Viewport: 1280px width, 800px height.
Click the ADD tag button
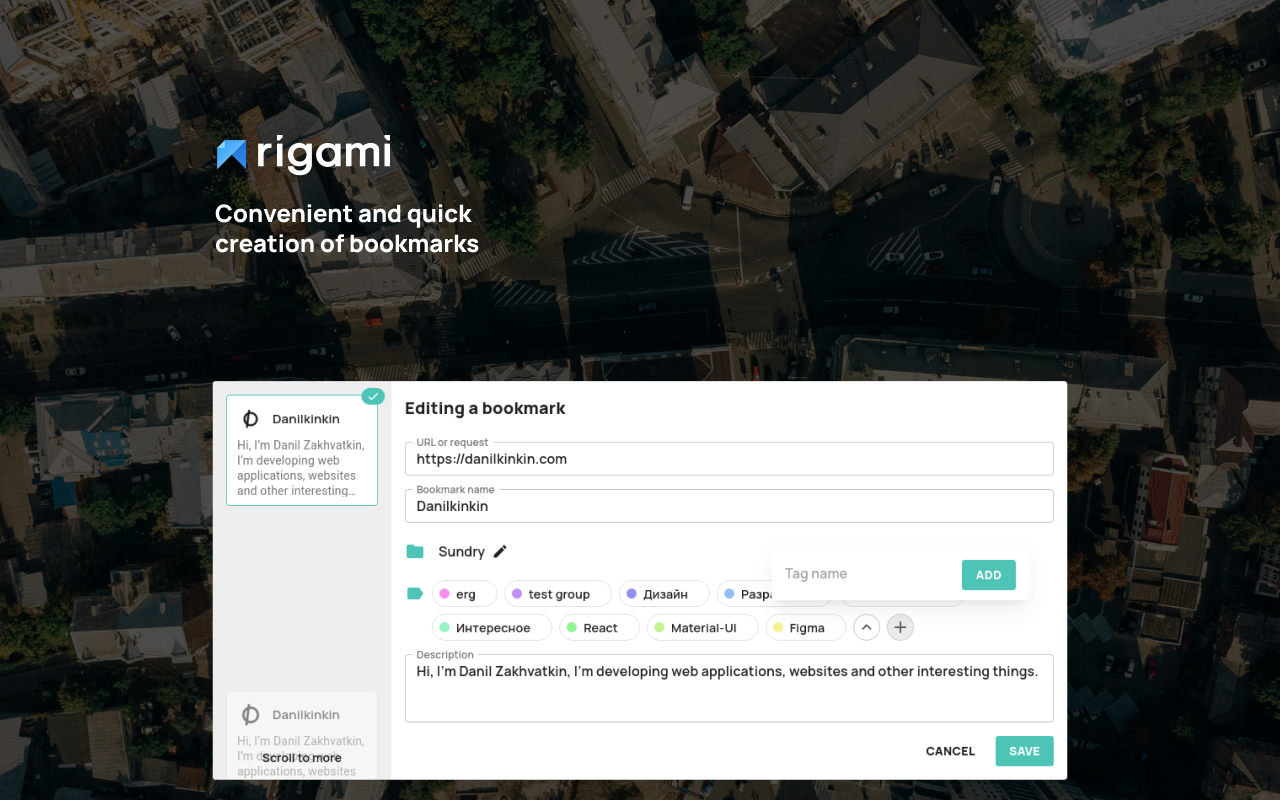[989, 575]
